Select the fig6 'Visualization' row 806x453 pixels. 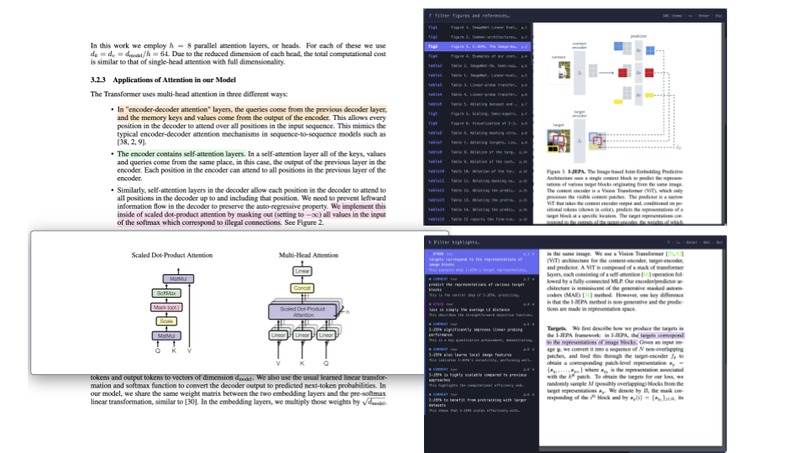478,123
